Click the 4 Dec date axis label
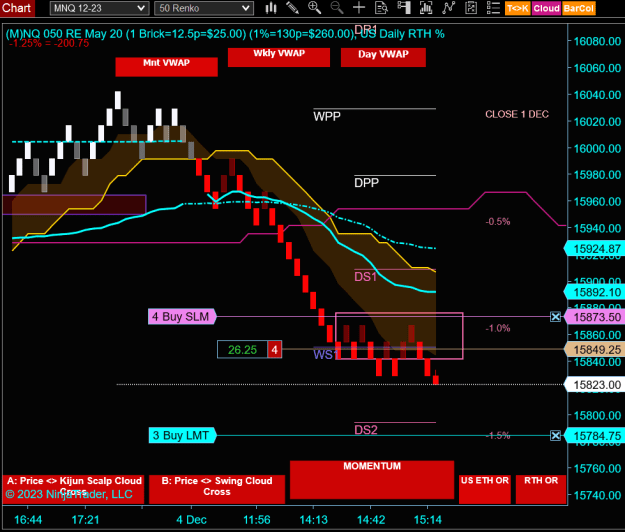 191,520
